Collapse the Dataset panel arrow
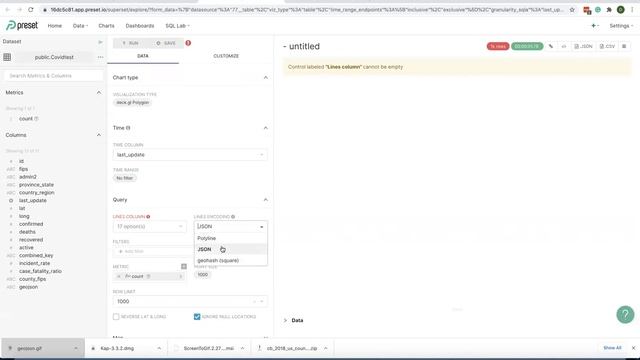The height and width of the screenshot is (360, 640). click(x=100, y=42)
